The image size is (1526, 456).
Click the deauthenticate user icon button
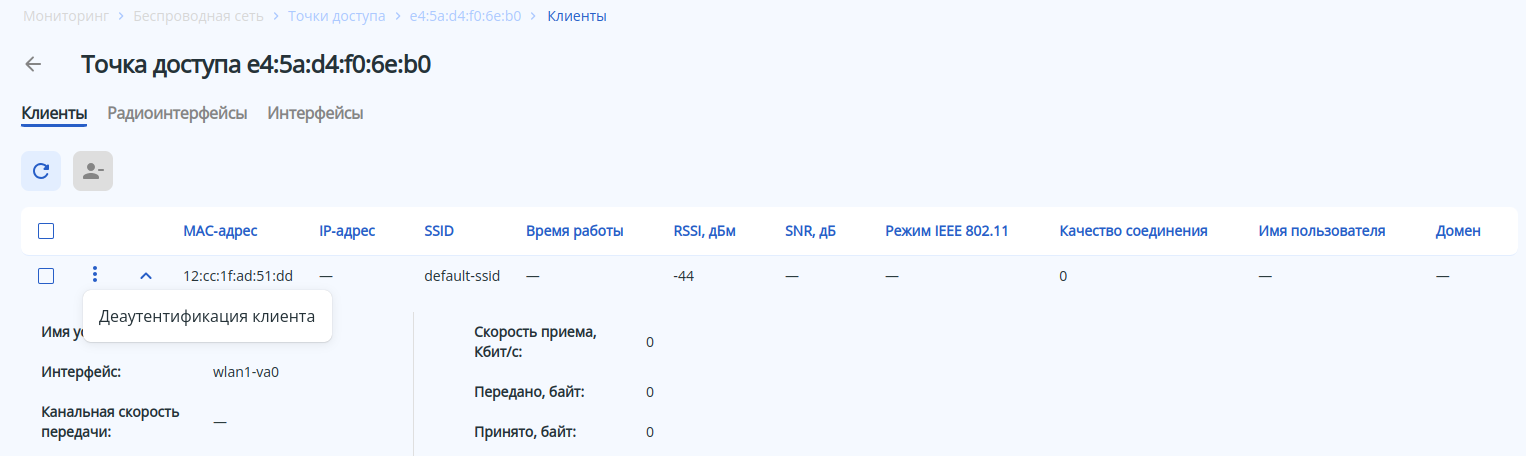(x=93, y=171)
